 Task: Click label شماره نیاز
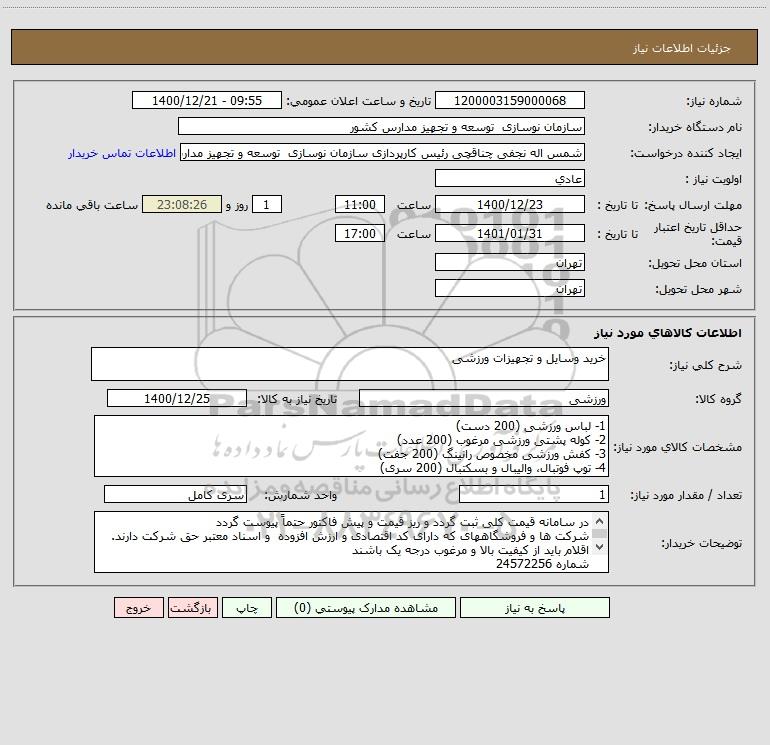(714, 101)
